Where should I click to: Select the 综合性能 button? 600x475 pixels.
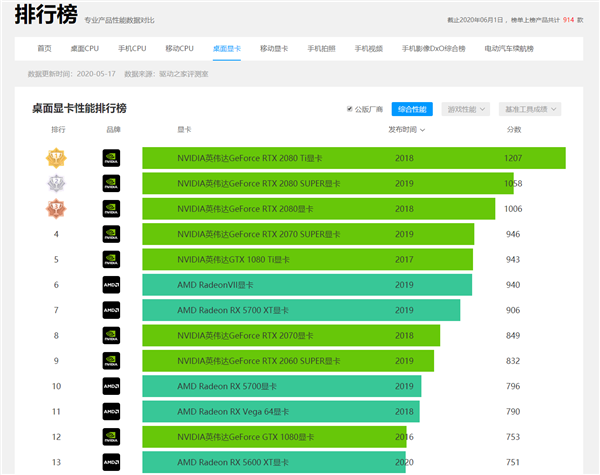pos(412,109)
